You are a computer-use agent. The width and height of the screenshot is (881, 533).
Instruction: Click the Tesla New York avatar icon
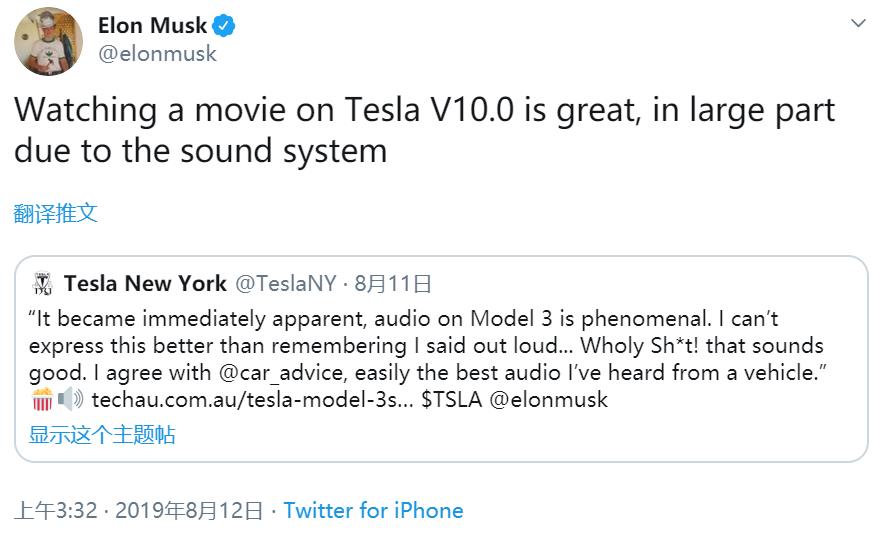pos(43,284)
